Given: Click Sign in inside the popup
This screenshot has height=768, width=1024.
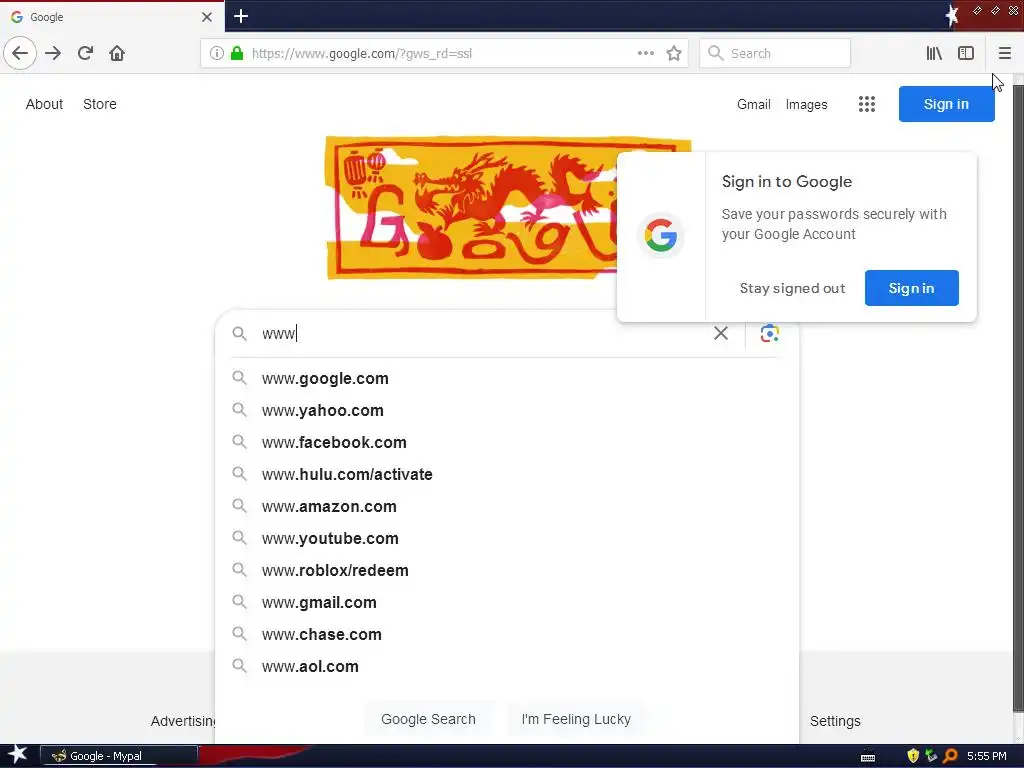Looking at the screenshot, I should (911, 288).
